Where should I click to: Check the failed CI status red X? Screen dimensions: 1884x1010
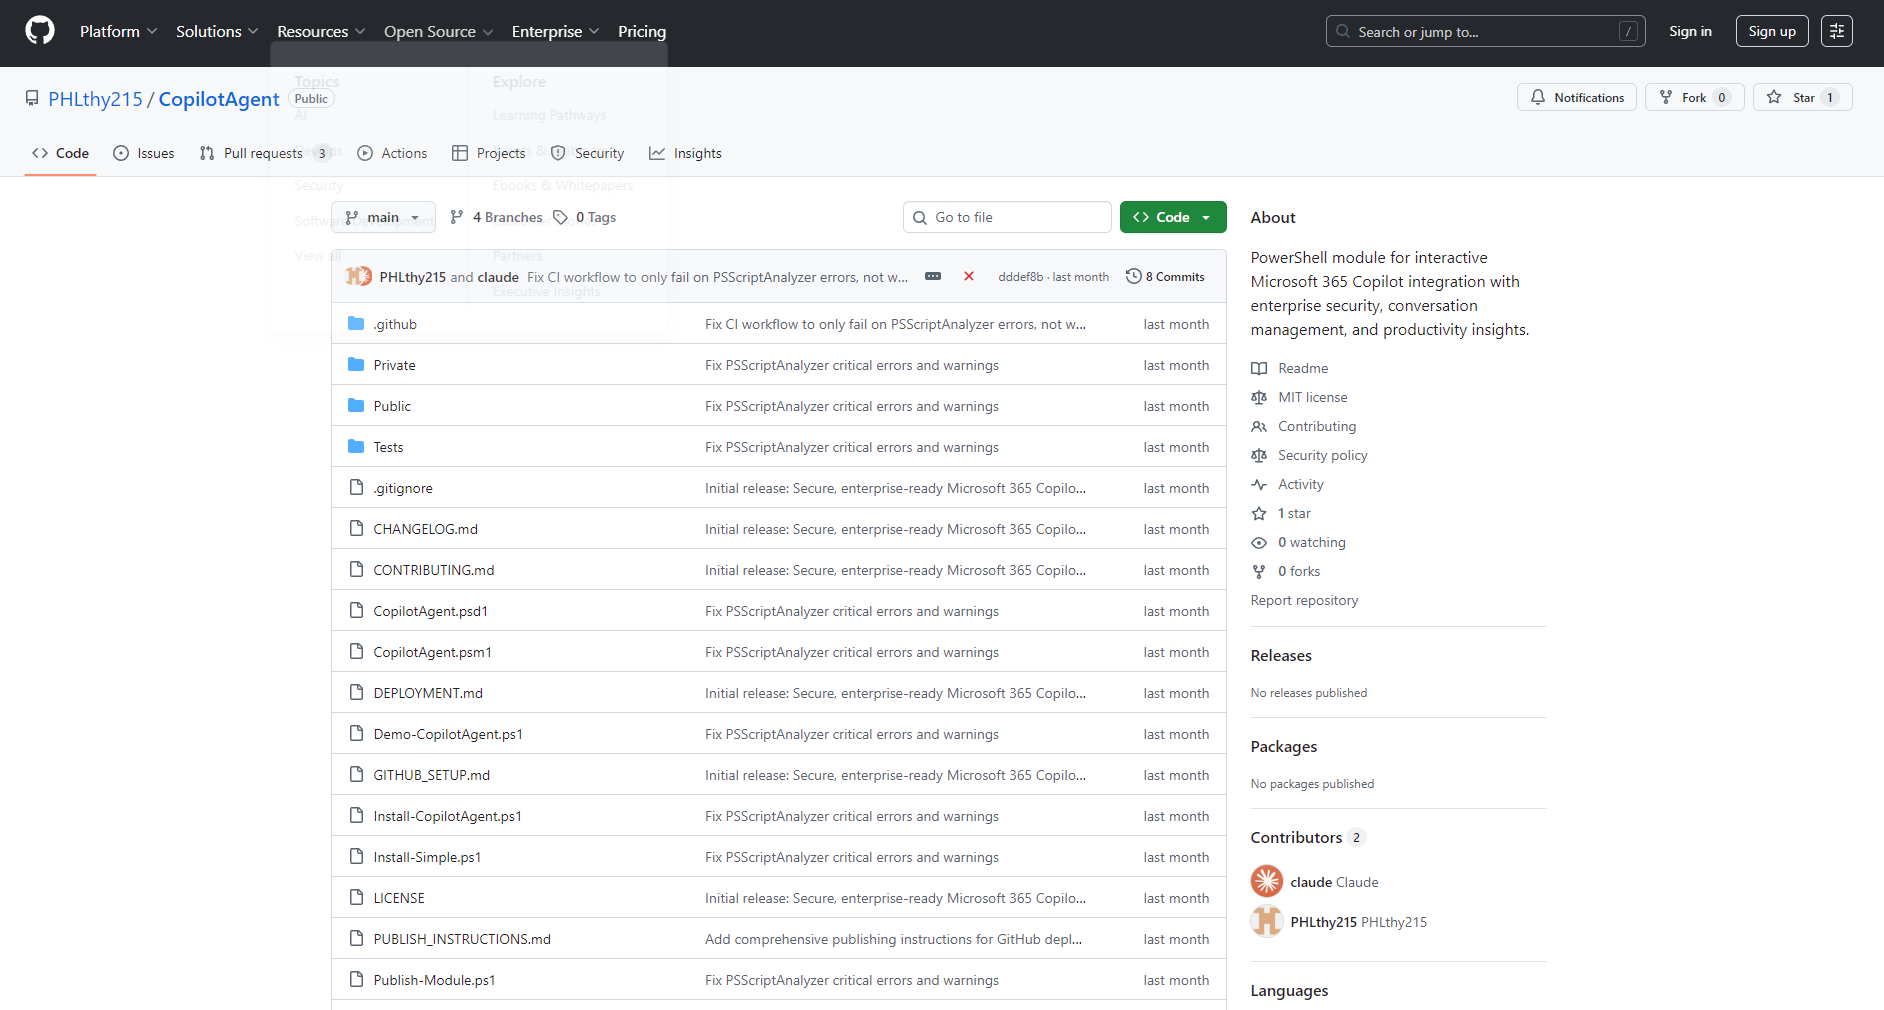[969, 276]
